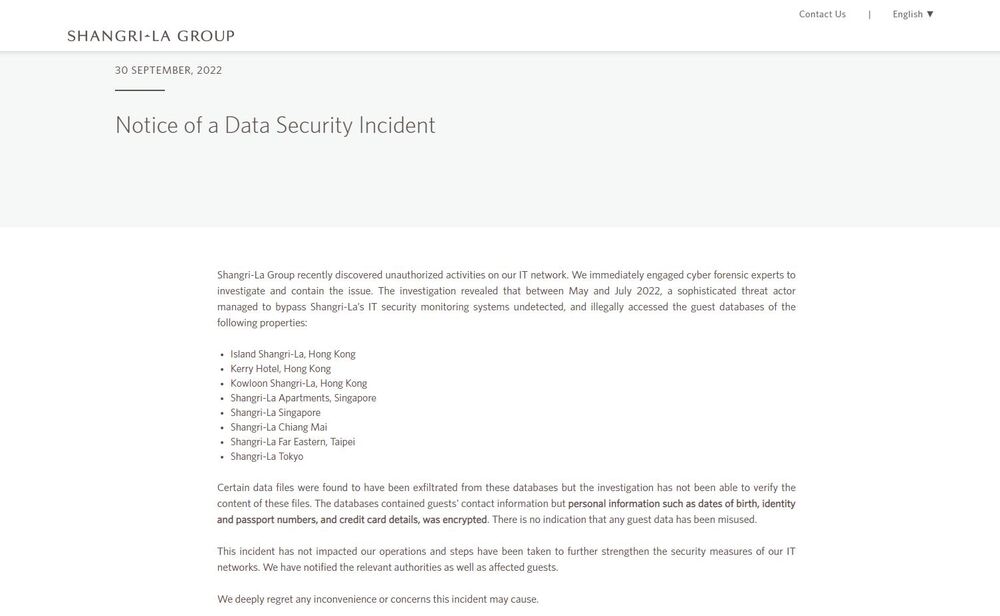Click the 'We deeply regret any inconvenience' sentence
The width and height of the screenshot is (1000, 616).
(377, 599)
